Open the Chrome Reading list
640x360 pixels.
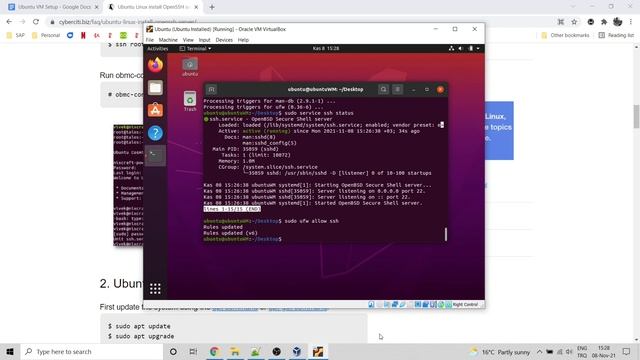coord(616,36)
